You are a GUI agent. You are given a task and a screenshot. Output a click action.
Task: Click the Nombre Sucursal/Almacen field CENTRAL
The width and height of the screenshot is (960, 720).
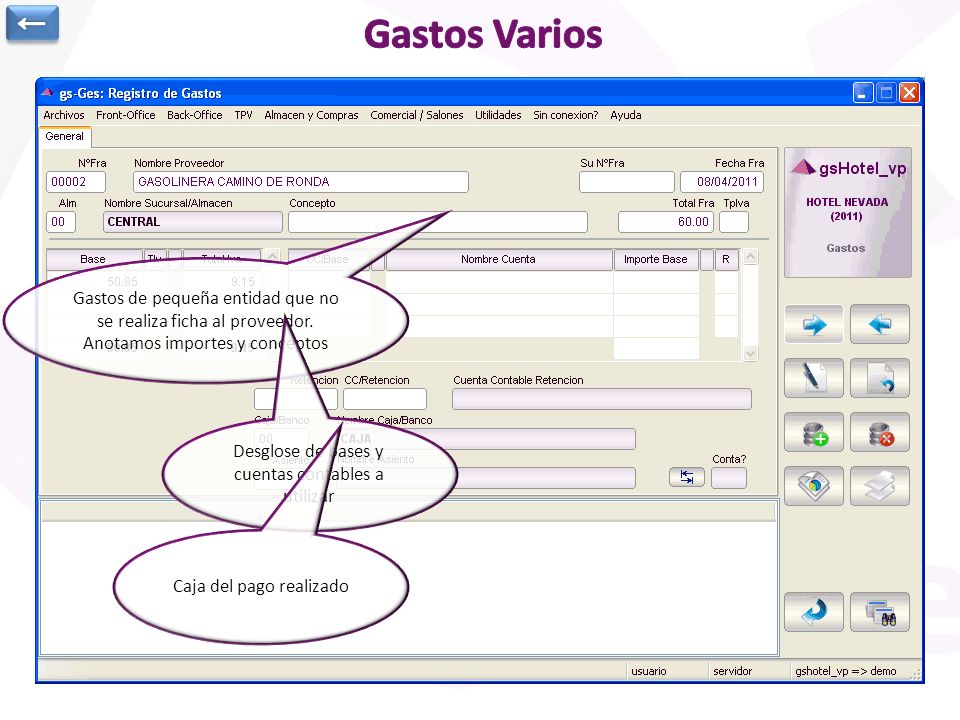[193, 222]
